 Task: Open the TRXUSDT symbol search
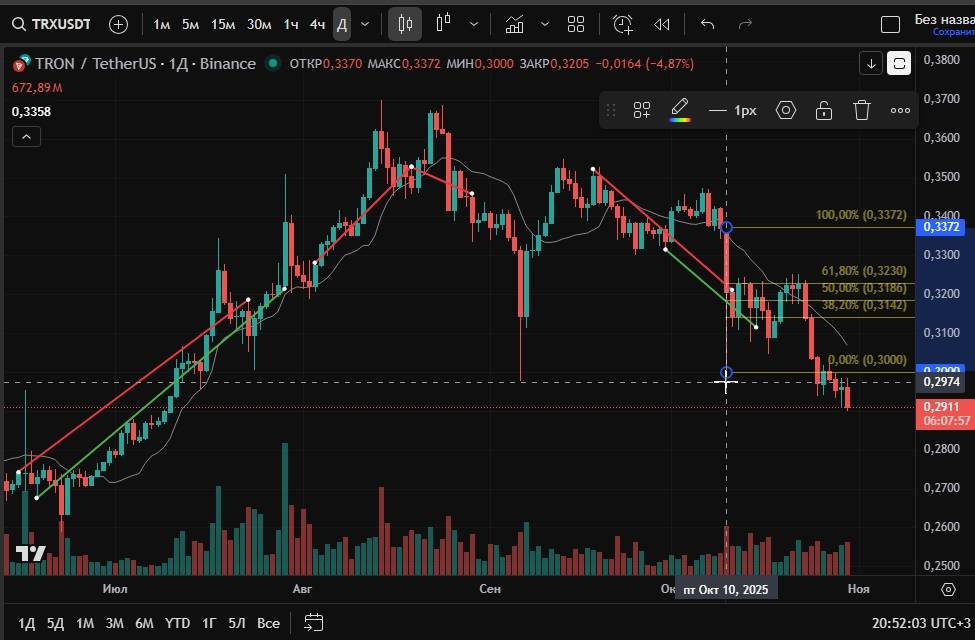click(58, 24)
